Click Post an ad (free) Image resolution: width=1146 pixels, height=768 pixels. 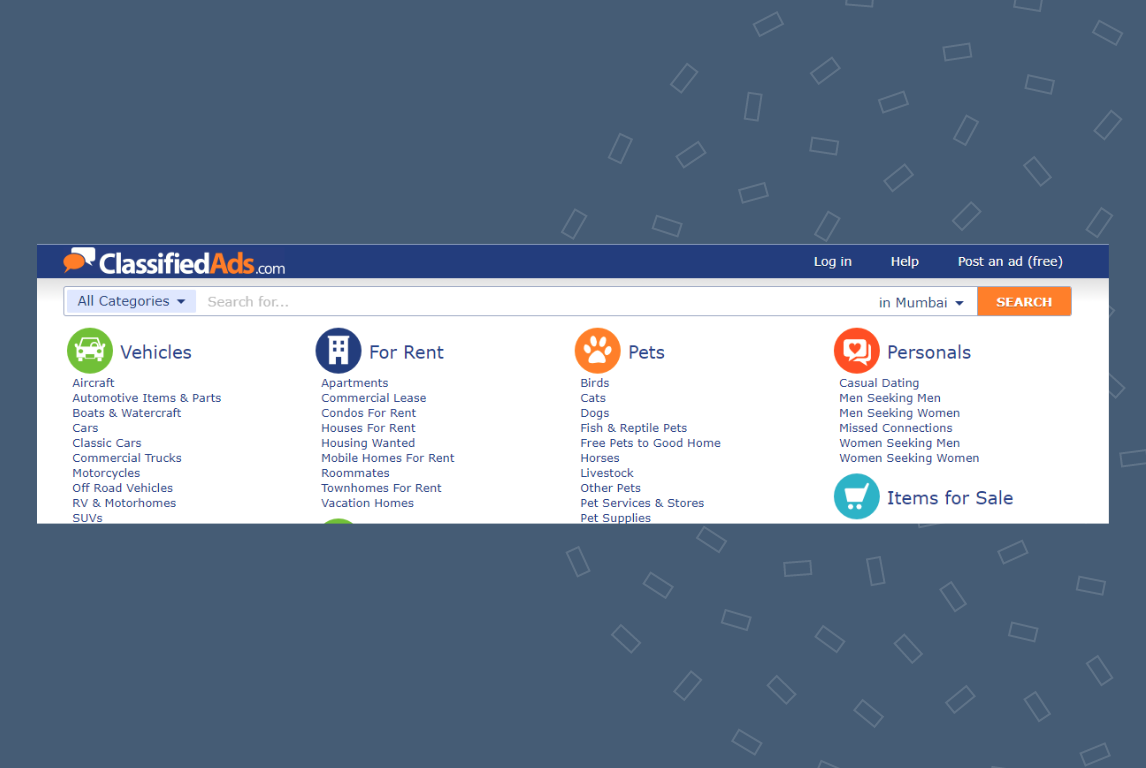pyautogui.click(x=1009, y=261)
